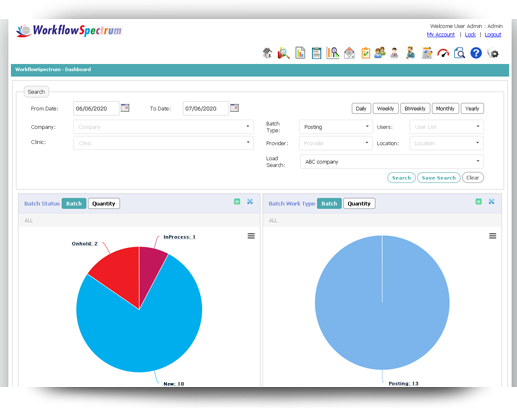The width and height of the screenshot is (517, 413).
Task: Toggle Batch view in Batch Work Type panel
Action: pos(329,204)
